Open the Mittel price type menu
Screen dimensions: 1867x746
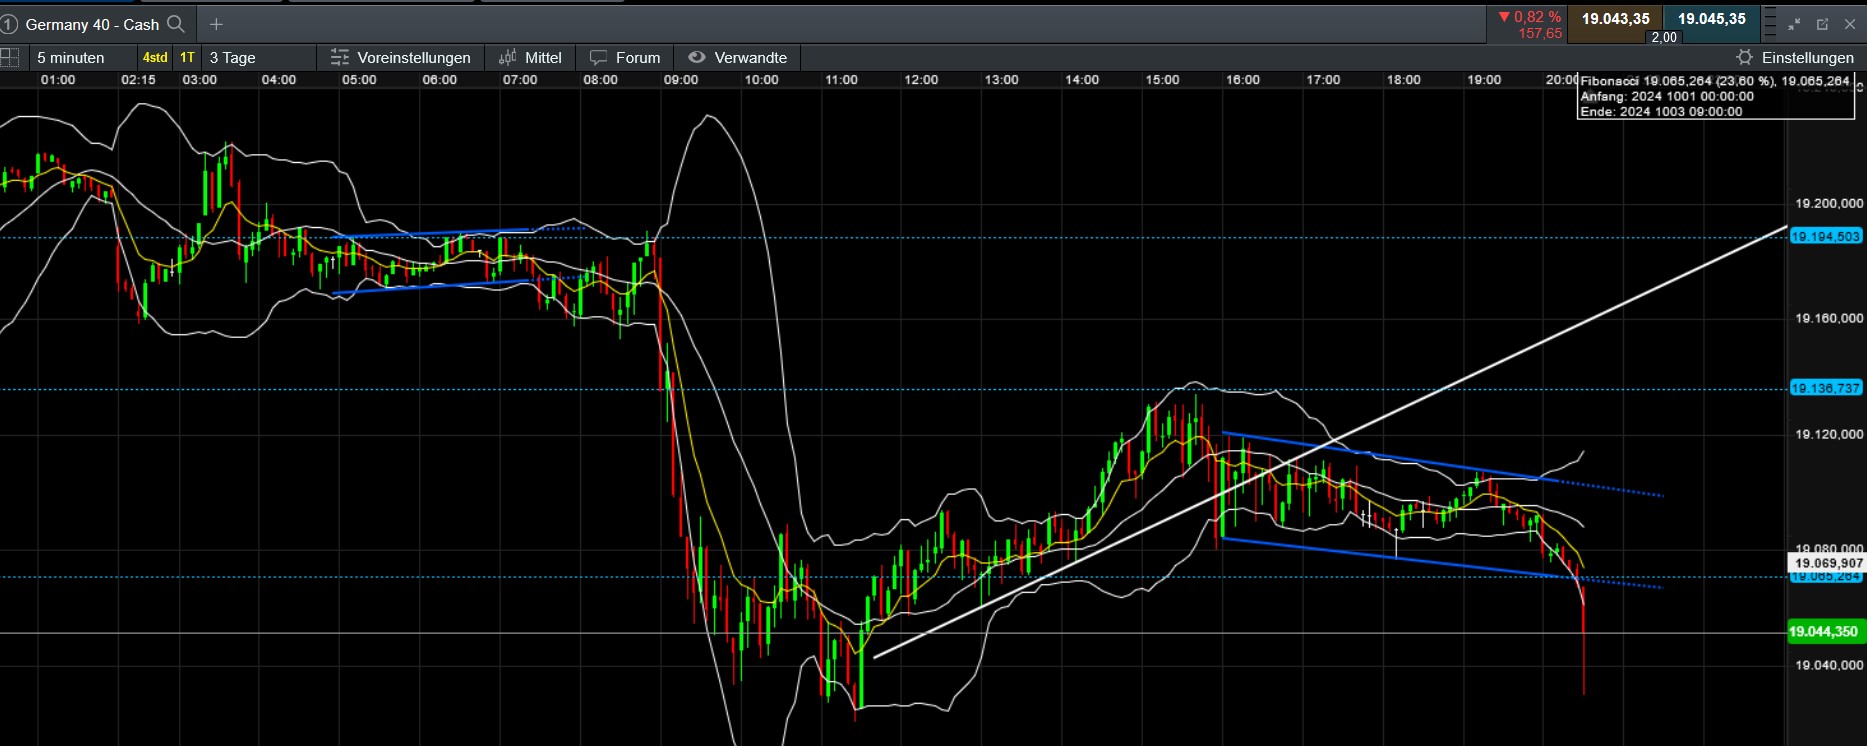(x=531, y=58)
